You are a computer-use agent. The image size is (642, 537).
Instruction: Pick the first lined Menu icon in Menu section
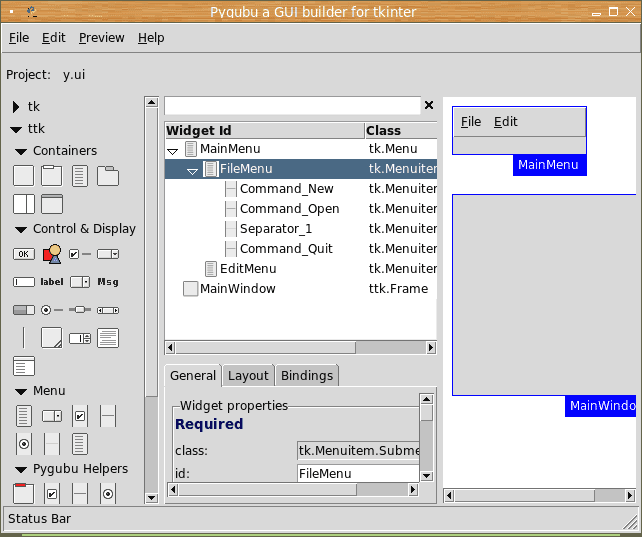[24, 416]
